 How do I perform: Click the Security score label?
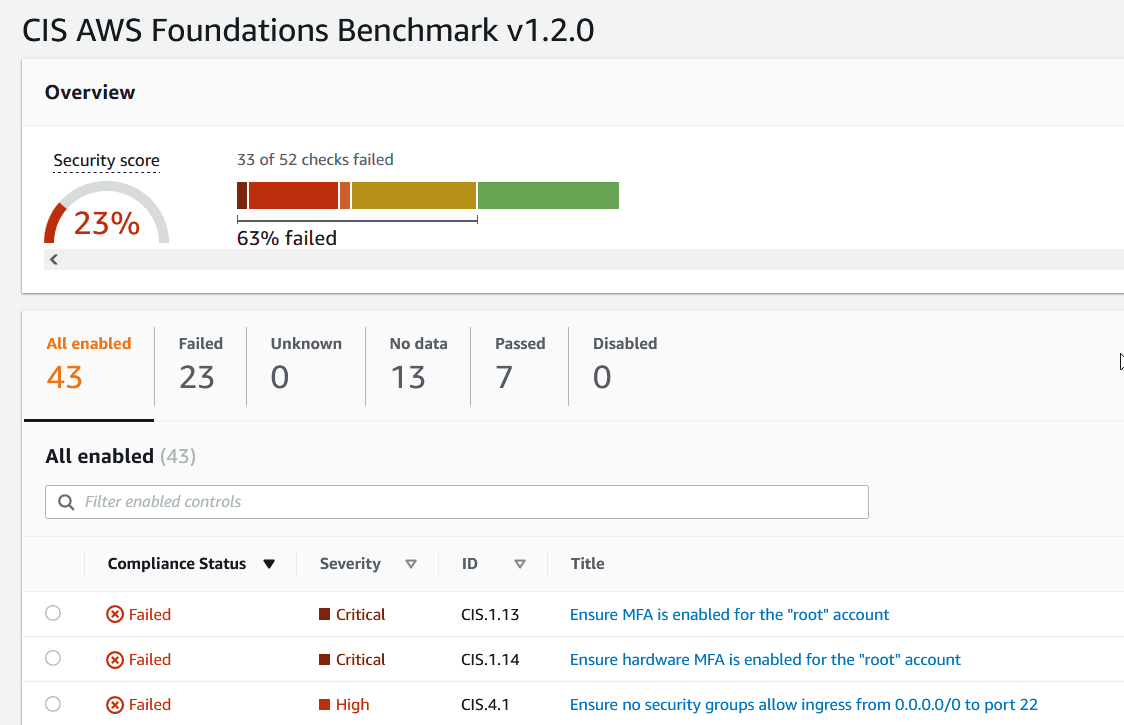click(x=106, y=161)
